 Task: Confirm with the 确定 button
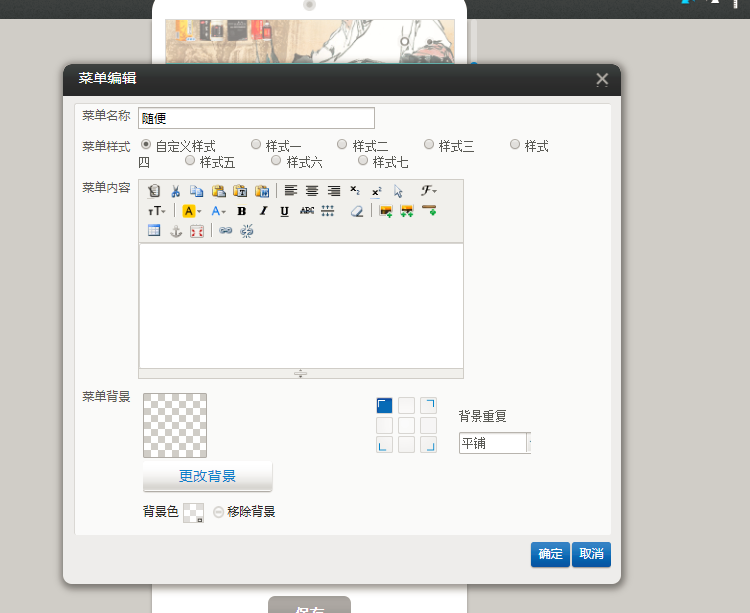[x=550, y=554]
